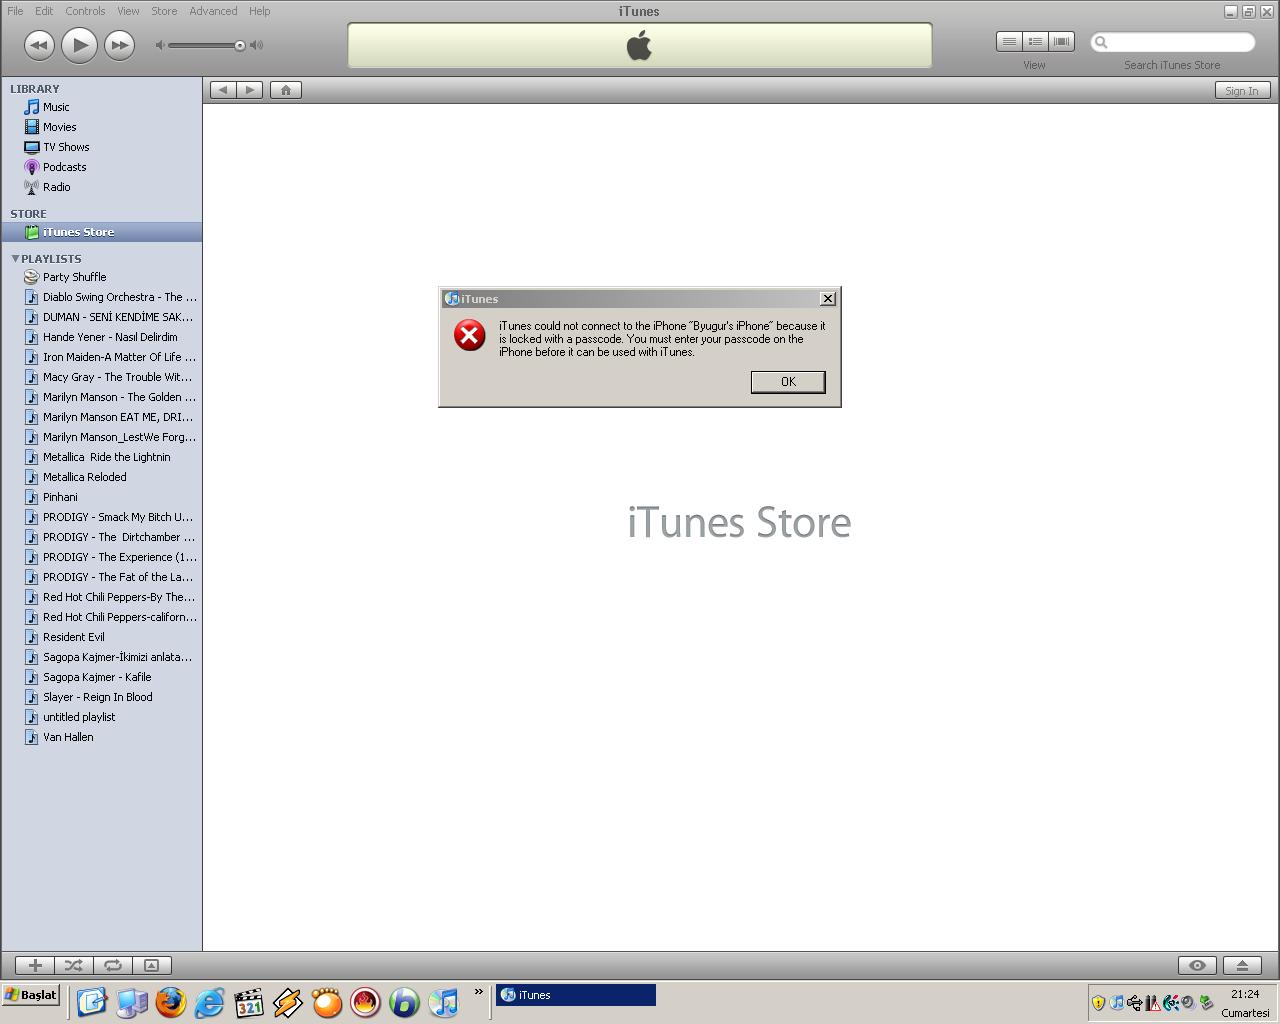Collapse the PLAYLISTS section triangle
This screenshot has width=1280, height=1024.
point(15,258)
